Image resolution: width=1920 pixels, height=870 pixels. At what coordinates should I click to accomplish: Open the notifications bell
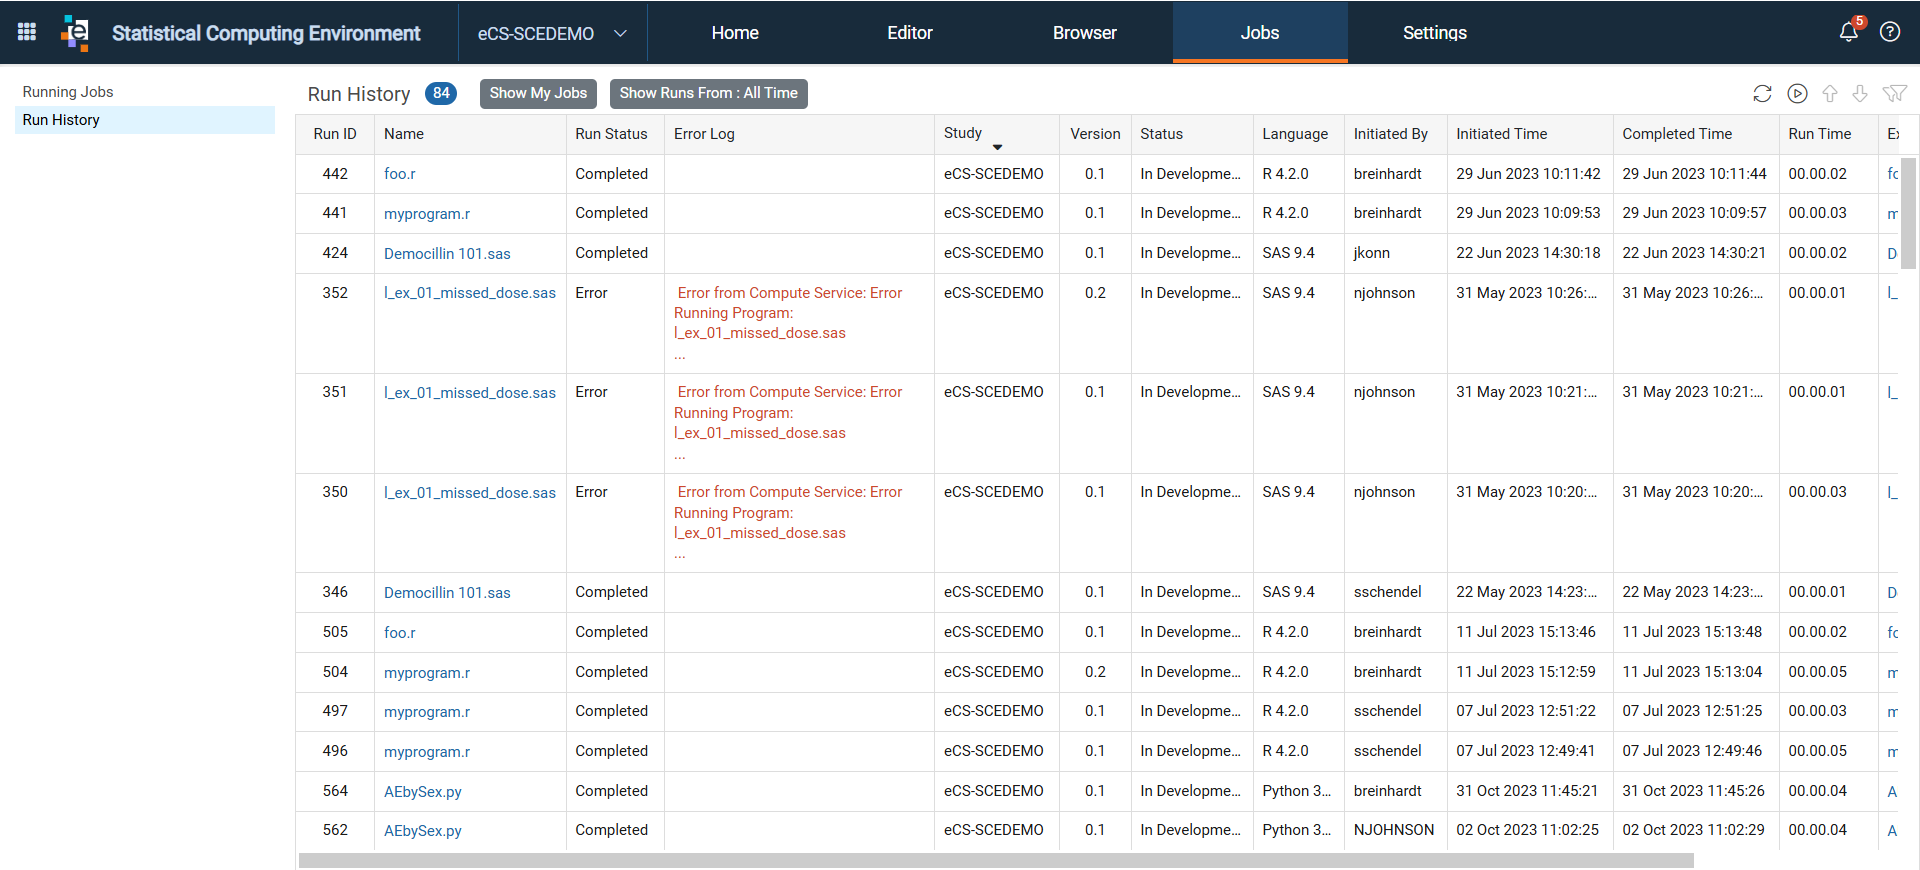[1849, 32]
